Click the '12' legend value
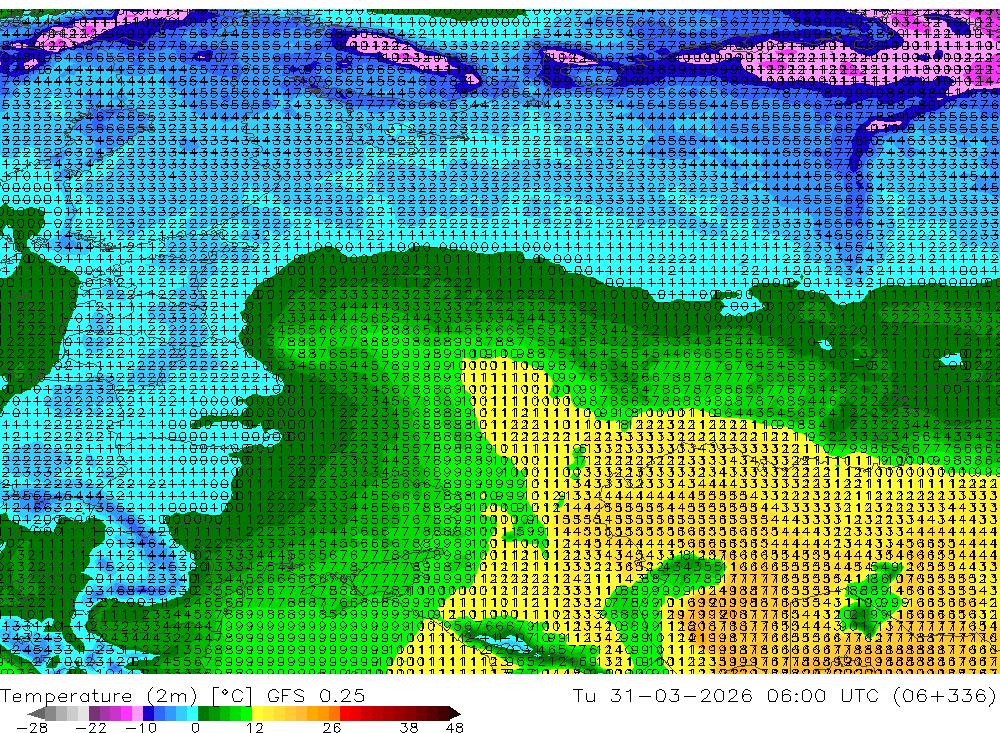Screen dimensions: 1000x733 coord(254,727)
